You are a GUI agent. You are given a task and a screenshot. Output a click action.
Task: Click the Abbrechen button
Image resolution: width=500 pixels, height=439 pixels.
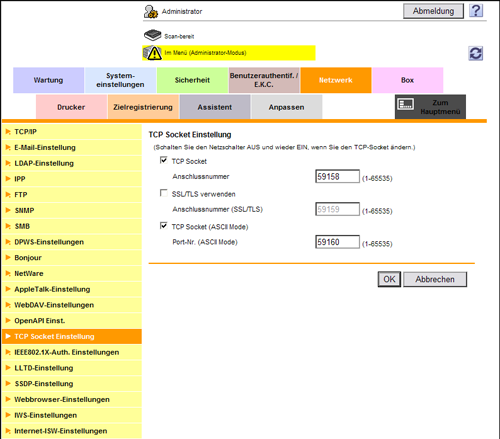(435, 279)
